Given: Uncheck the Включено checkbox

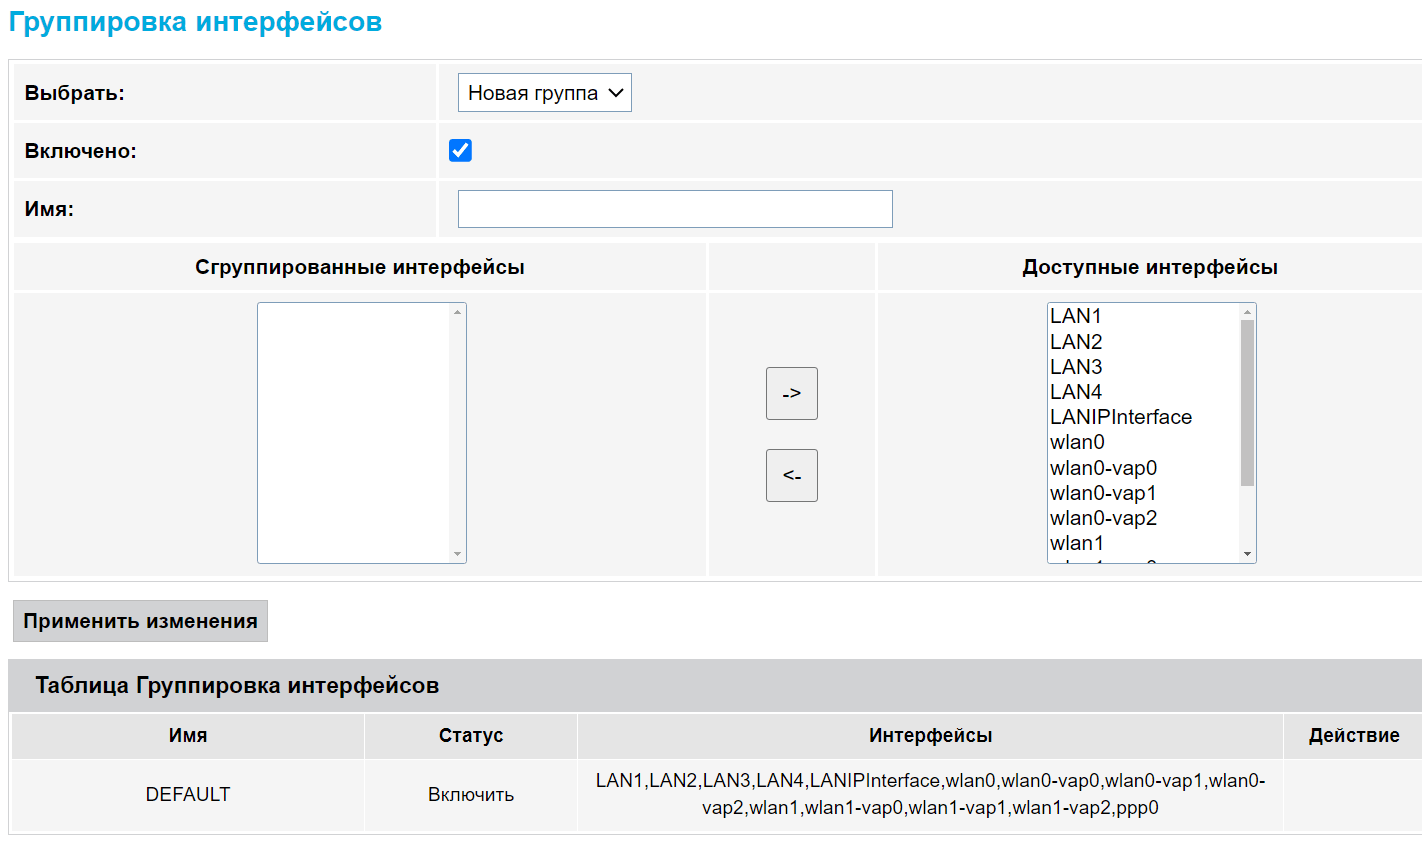Looking at the screenshot, I should (x=460, y=151).
